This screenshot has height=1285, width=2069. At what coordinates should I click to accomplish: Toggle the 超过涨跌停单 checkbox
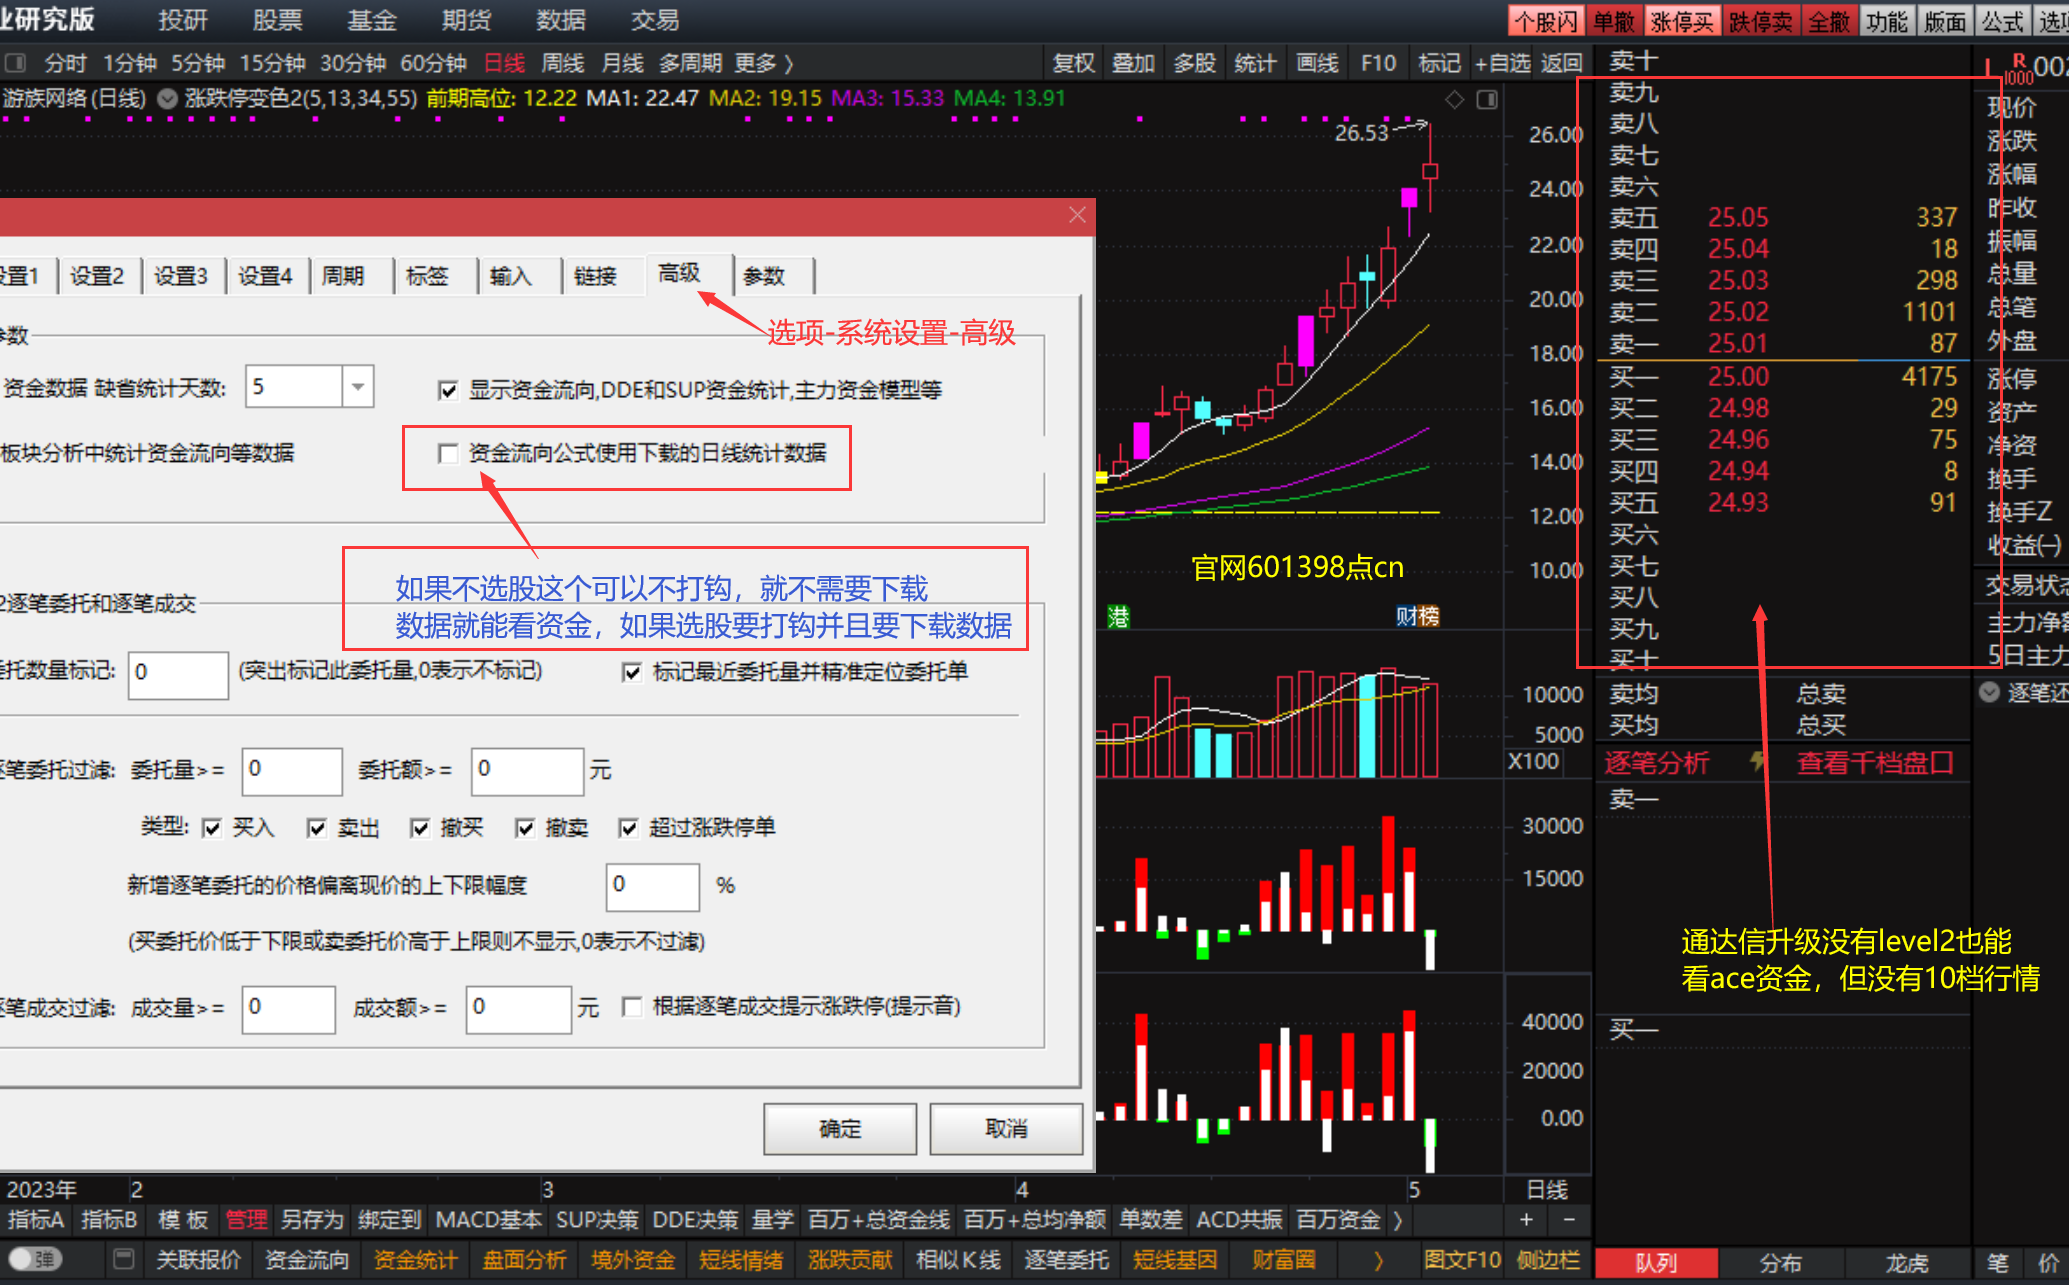pyautogui.click(x=629, y=828)
